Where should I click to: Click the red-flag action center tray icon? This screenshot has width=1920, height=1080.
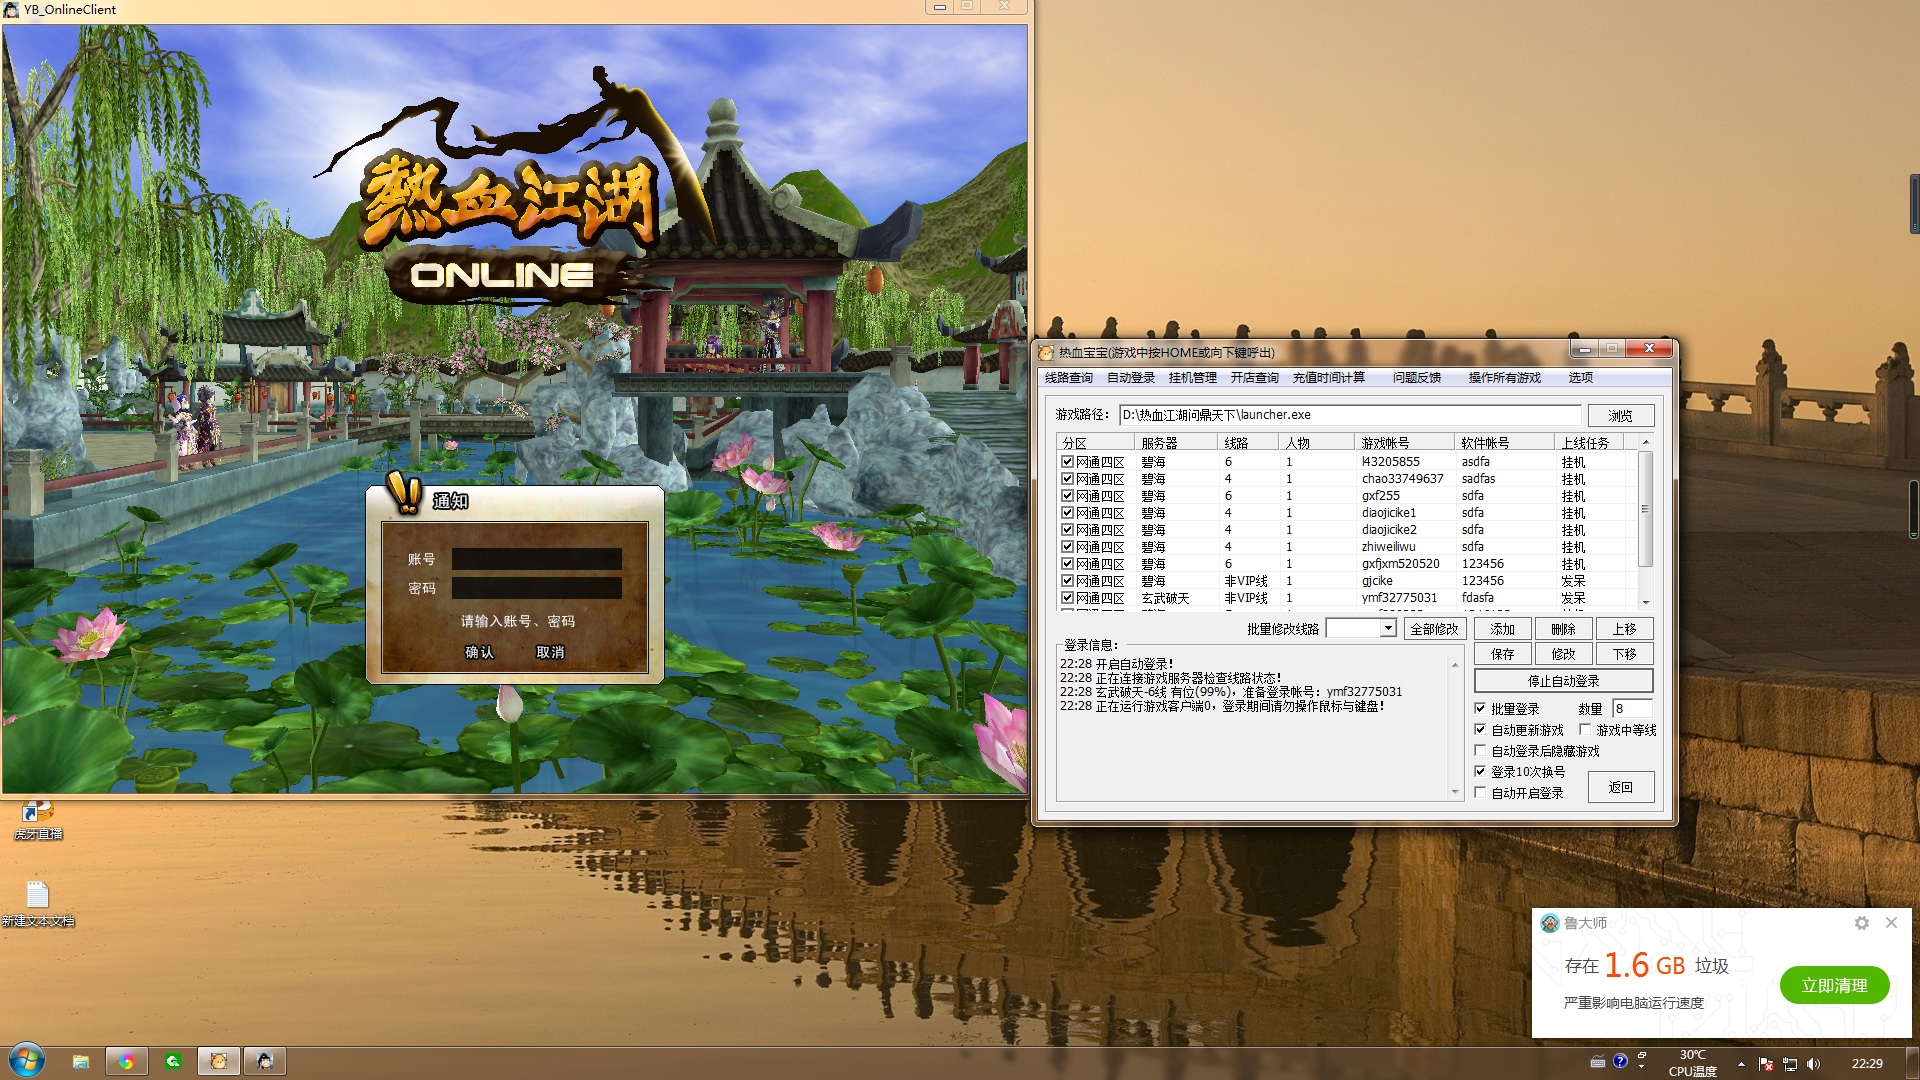[x=1766, y=1064]
